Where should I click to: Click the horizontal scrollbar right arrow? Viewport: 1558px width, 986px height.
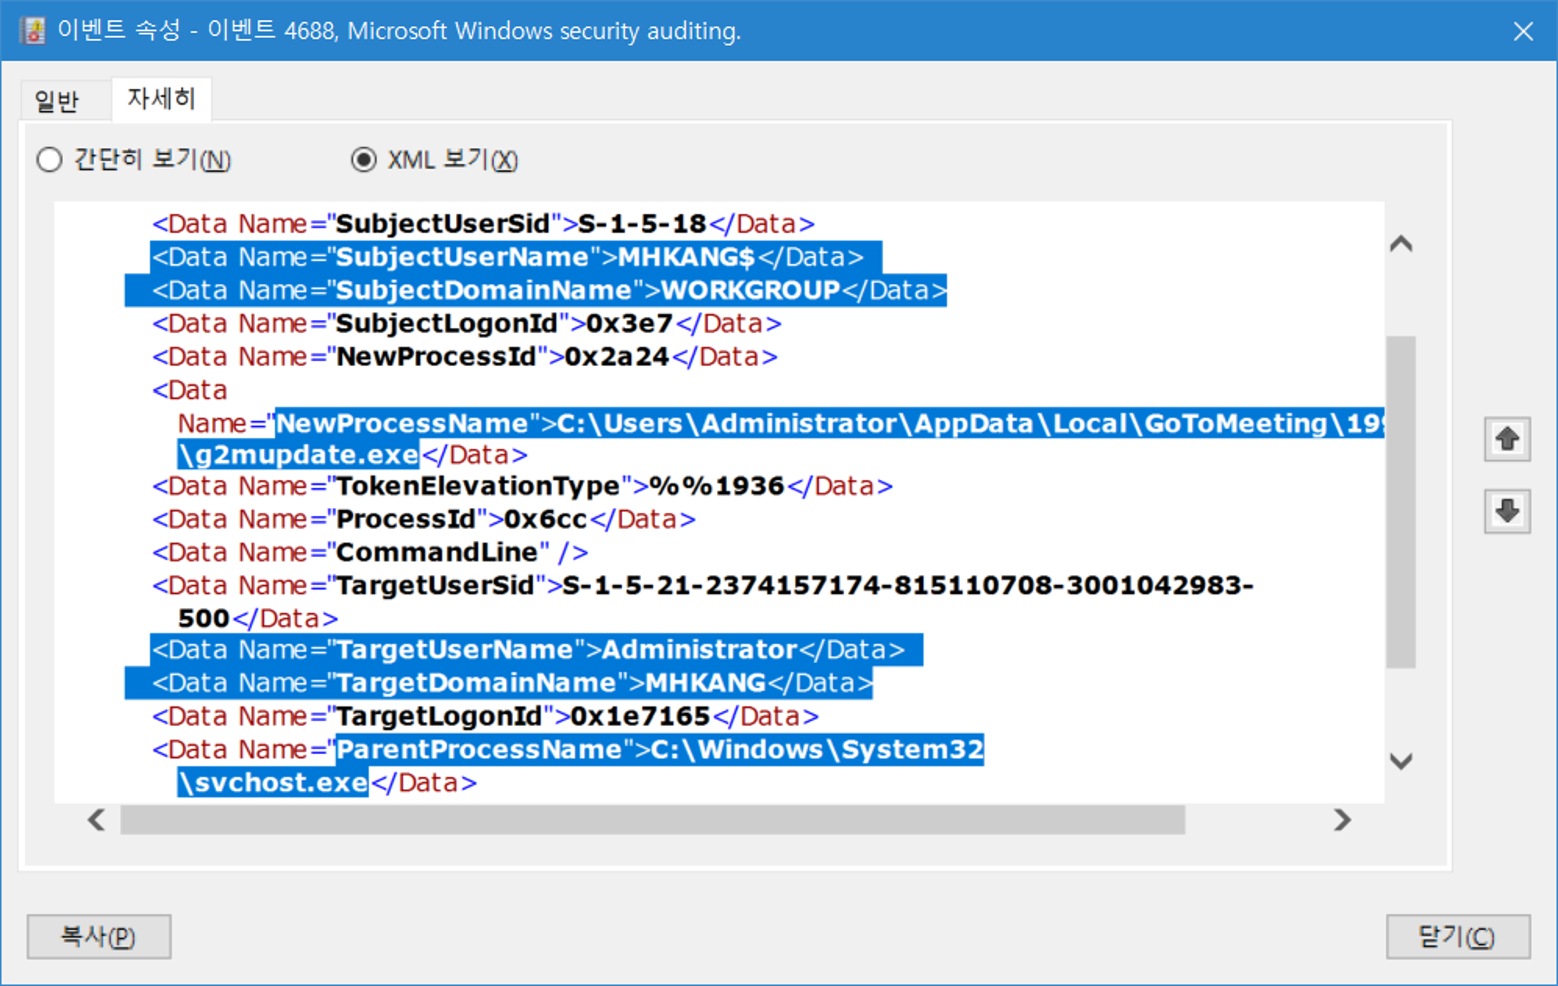click(1342, 820)
